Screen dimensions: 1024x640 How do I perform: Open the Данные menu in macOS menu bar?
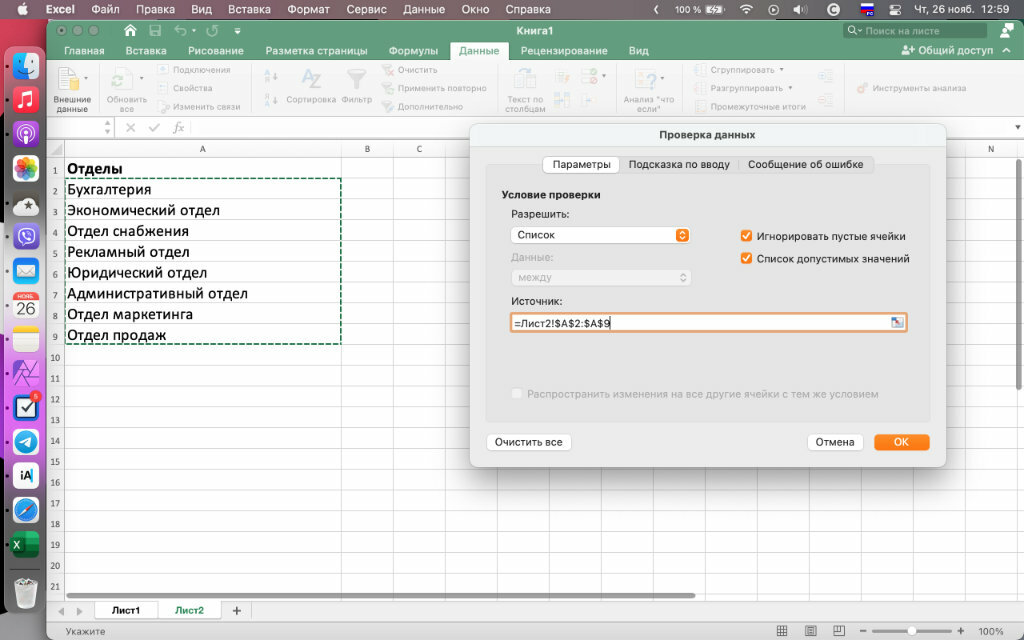[424, 10]
